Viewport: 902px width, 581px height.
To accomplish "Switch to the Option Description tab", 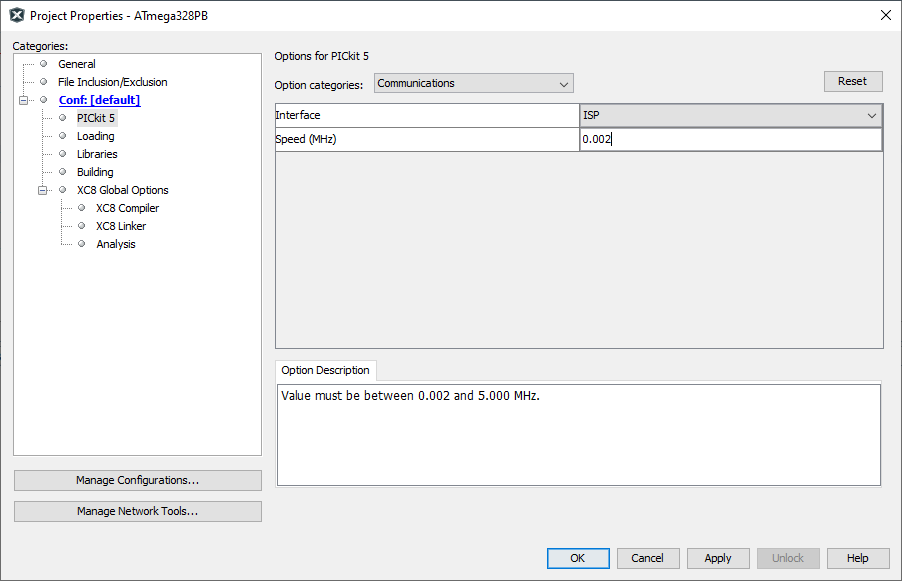I will pos(325,370).
